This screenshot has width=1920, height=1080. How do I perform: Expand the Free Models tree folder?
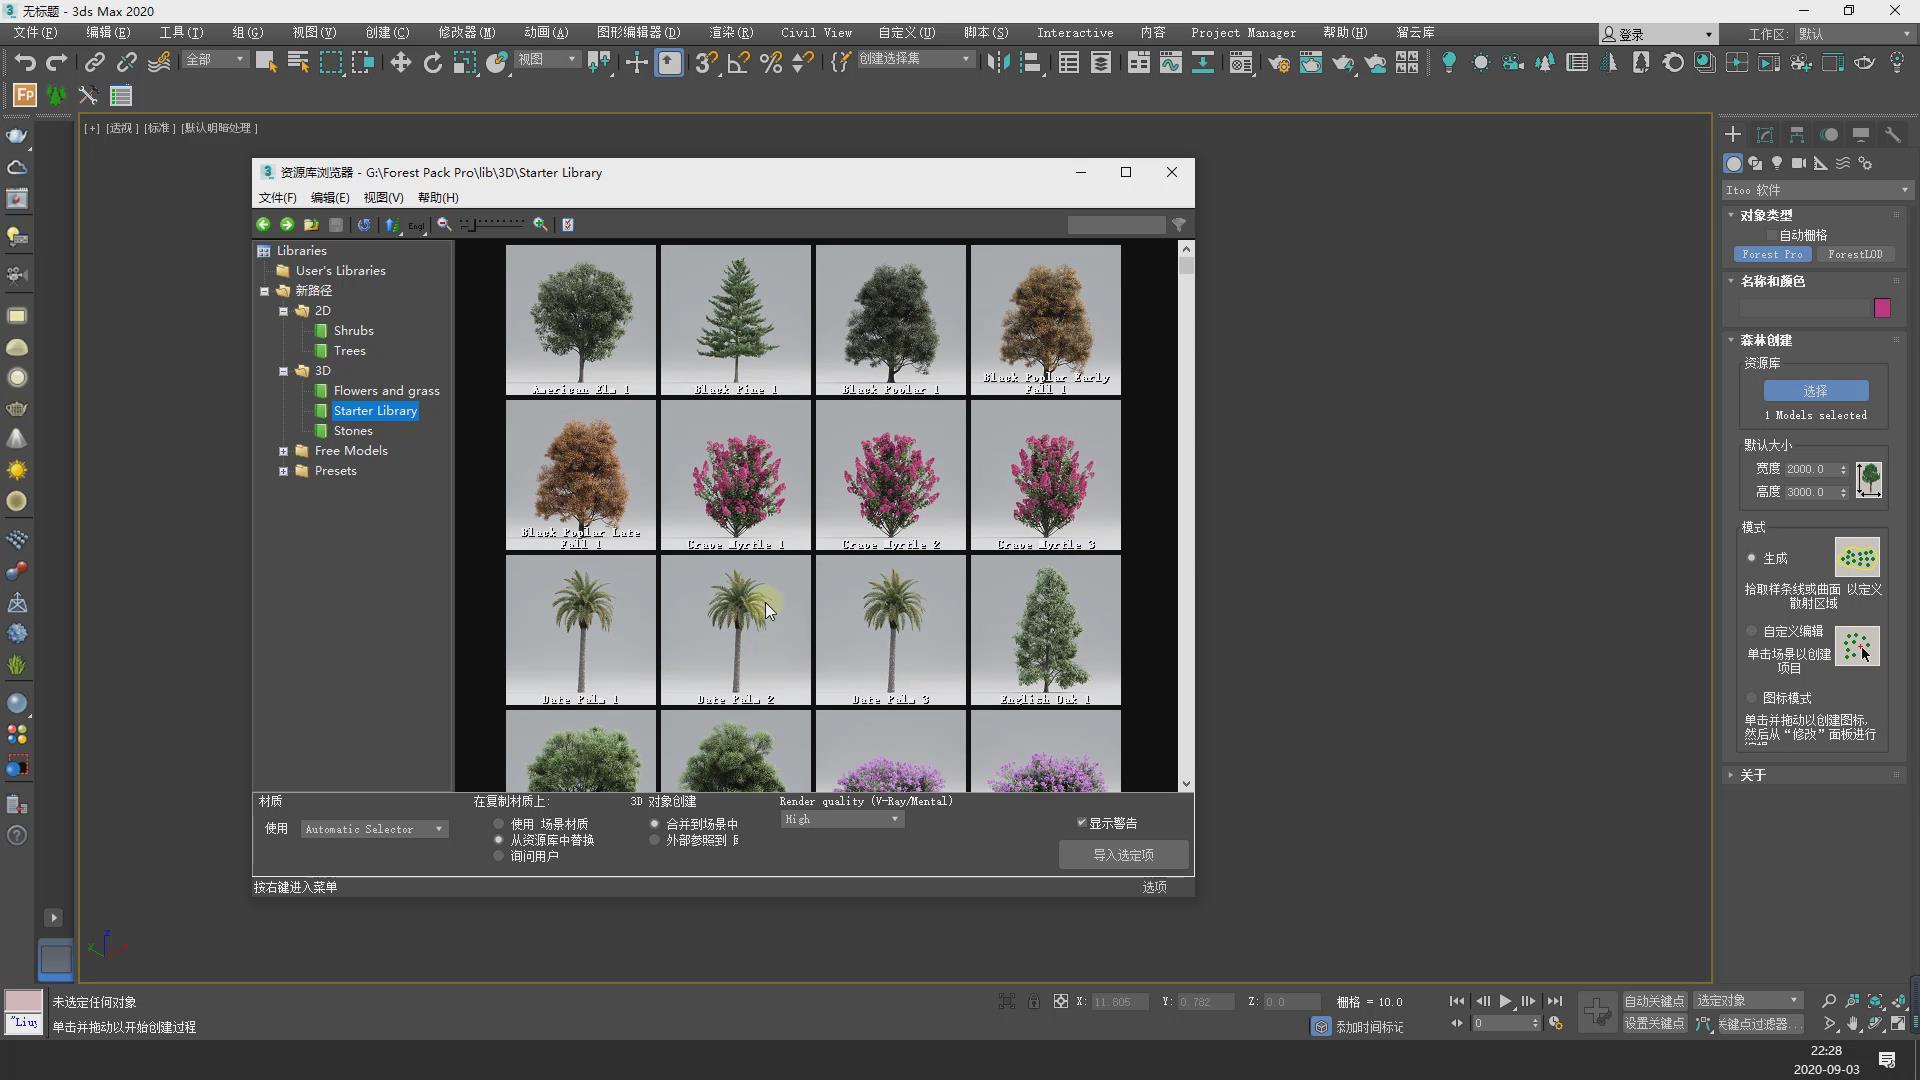coord(283,451)
